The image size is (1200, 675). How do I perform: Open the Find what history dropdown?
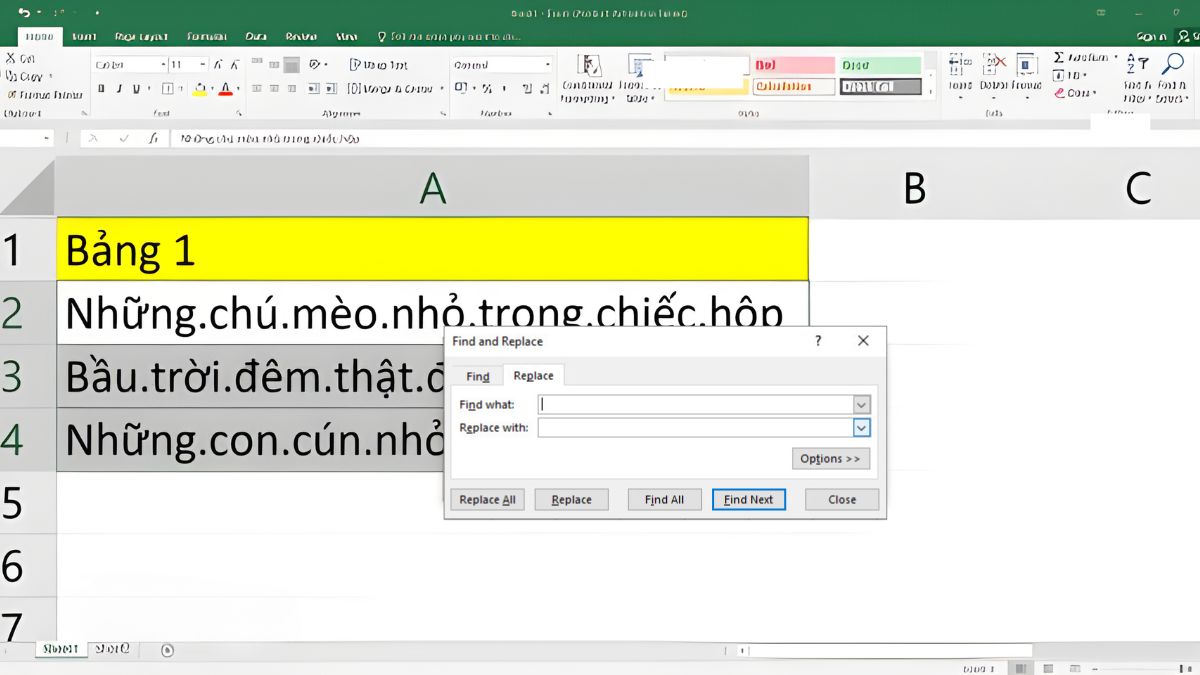(x=861, y=404)
